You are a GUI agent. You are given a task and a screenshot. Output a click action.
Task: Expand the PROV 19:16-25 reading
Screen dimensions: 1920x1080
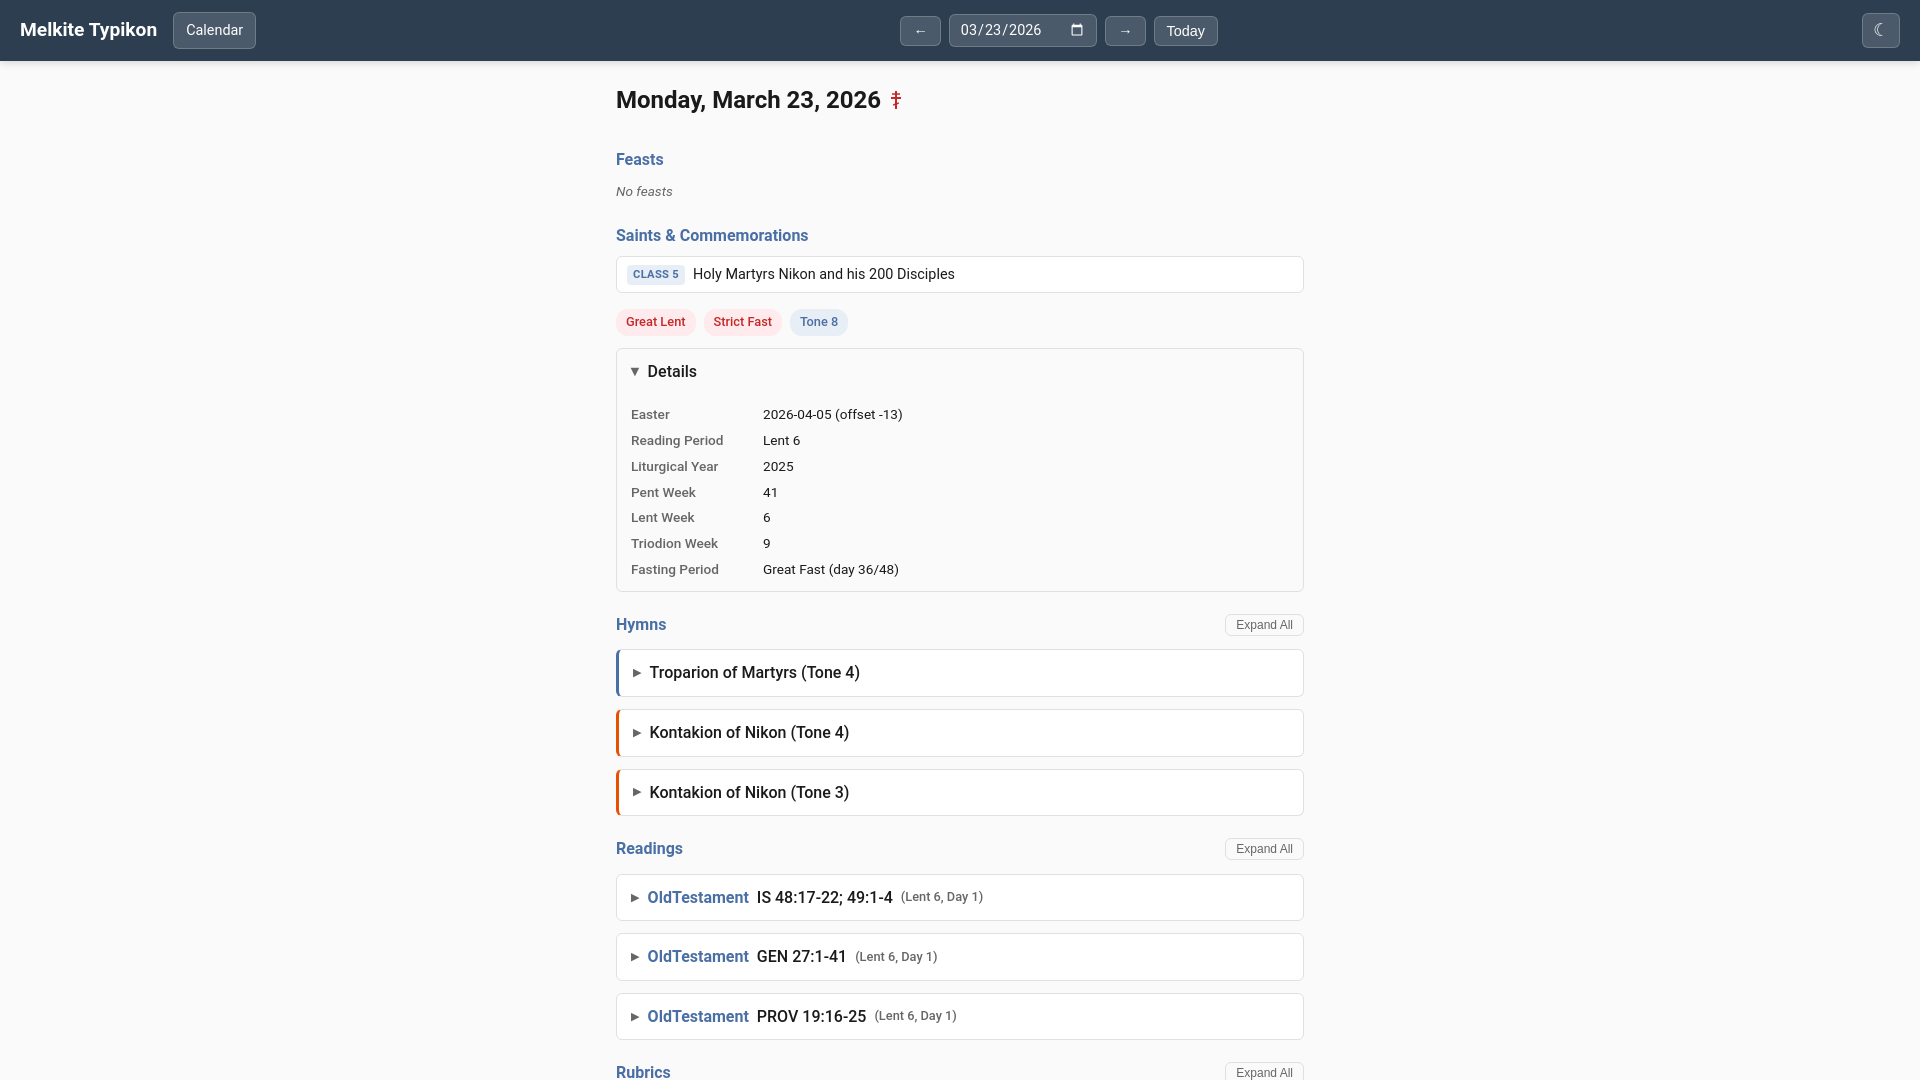tap(960, 1017)
